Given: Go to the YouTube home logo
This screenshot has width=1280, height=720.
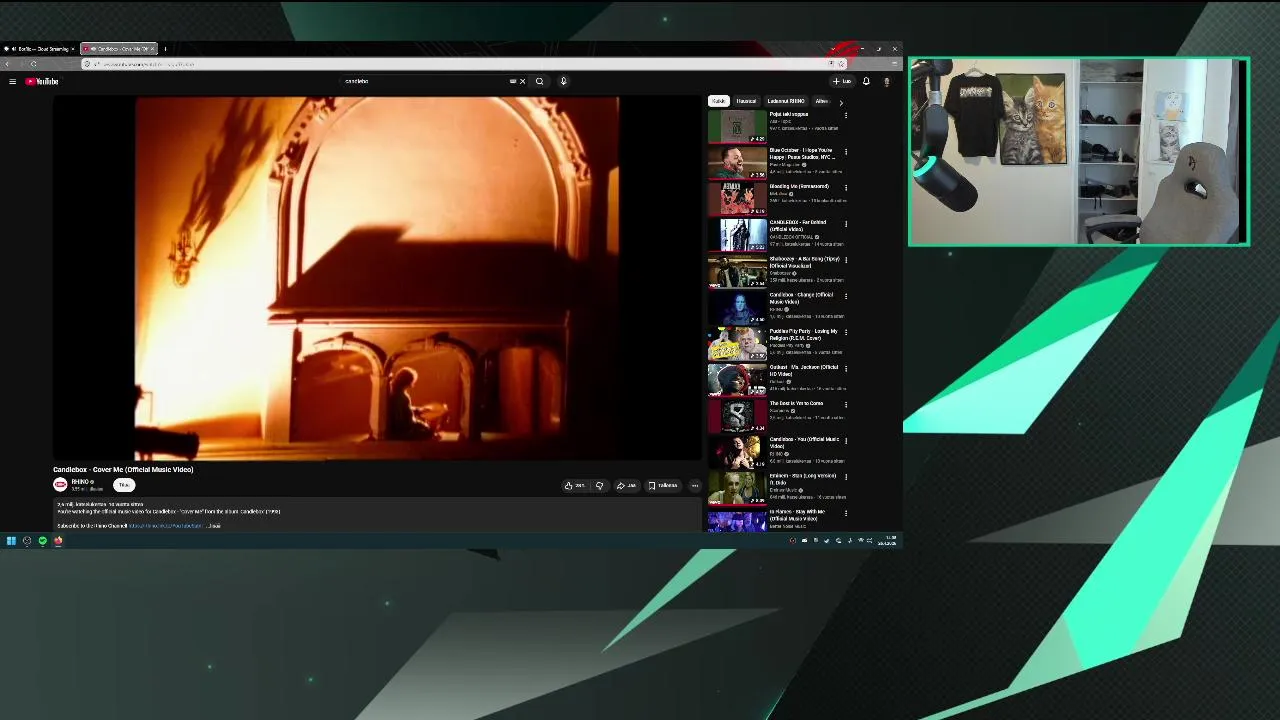Looking at the screenshot, I should tap(42, 81).
